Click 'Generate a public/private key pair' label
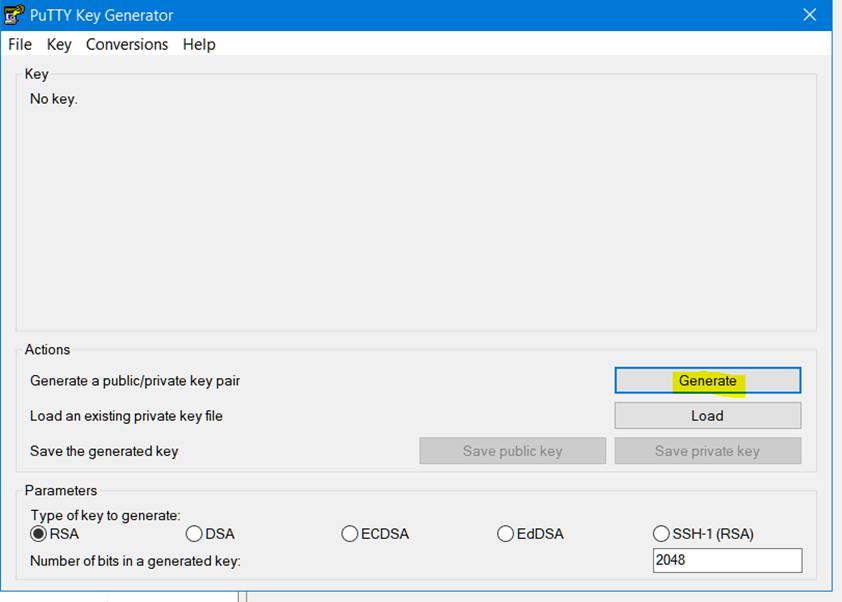842x602 pixels. (x=135, y=381)
